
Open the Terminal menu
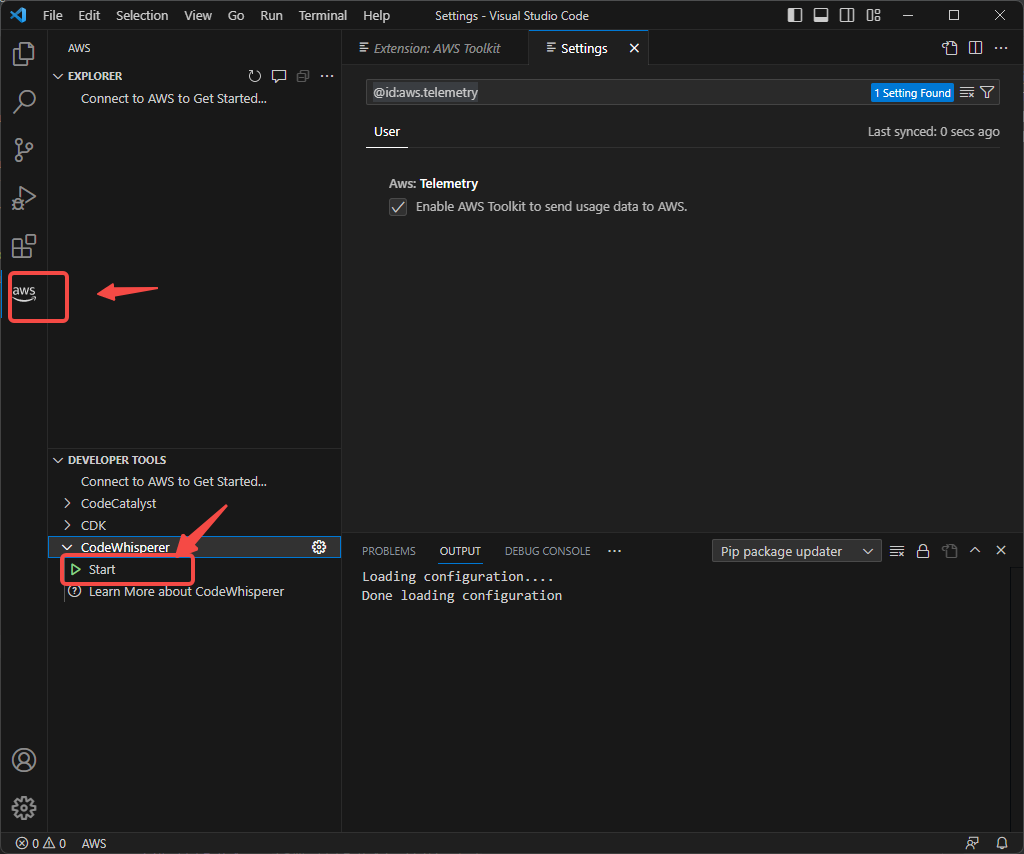pos(323,15)
